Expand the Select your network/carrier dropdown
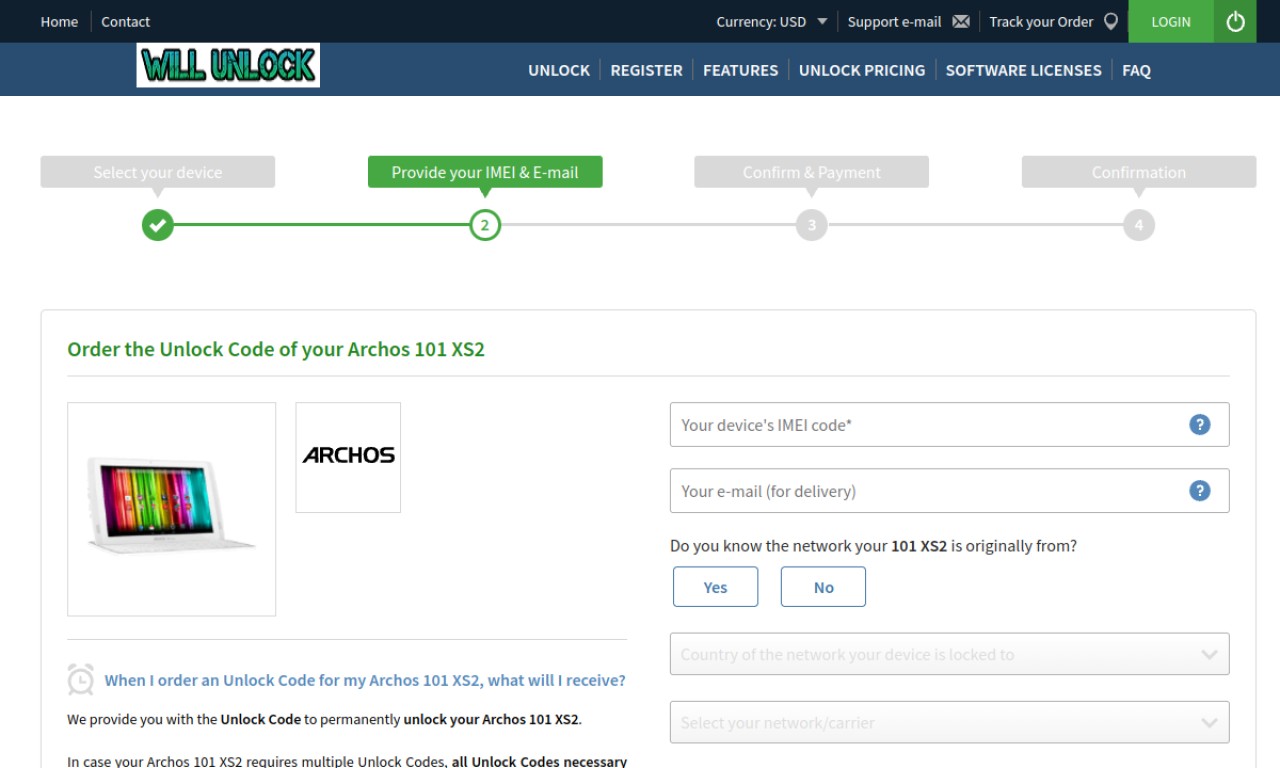The image size is (1280, 768). (x=949, y=722)
